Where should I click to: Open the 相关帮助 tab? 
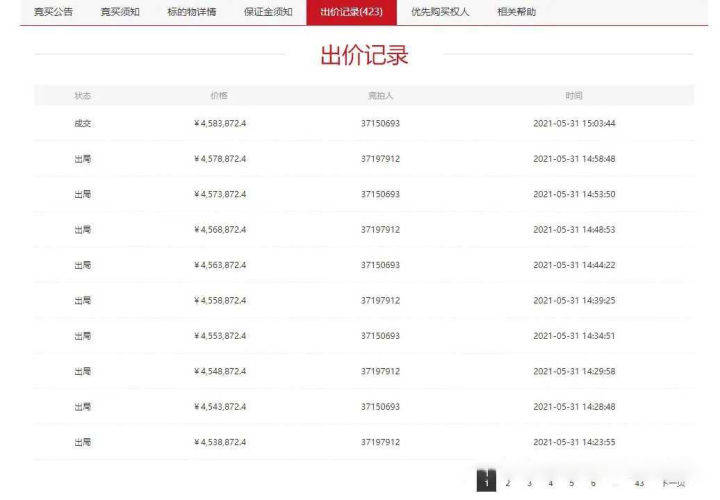click(x=516, y=12)
